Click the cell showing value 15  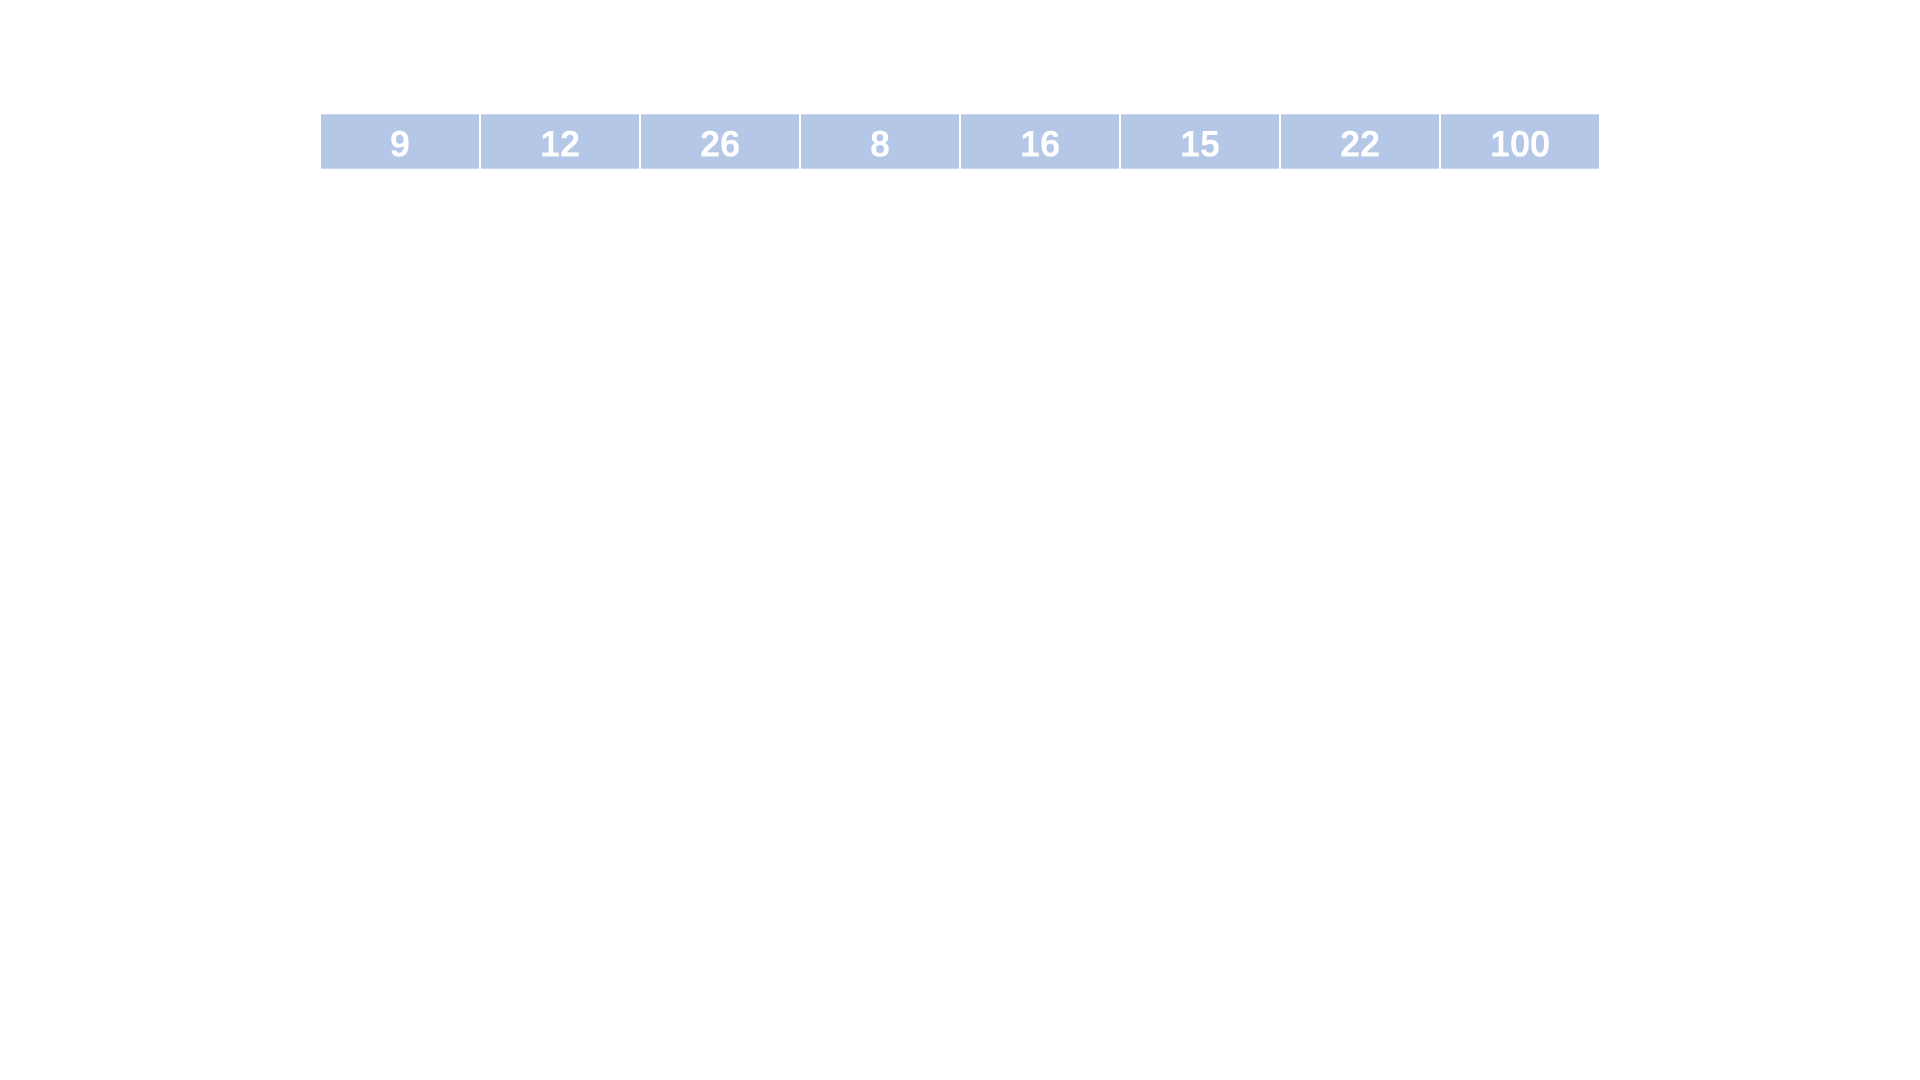click(x=1200, y=141)
